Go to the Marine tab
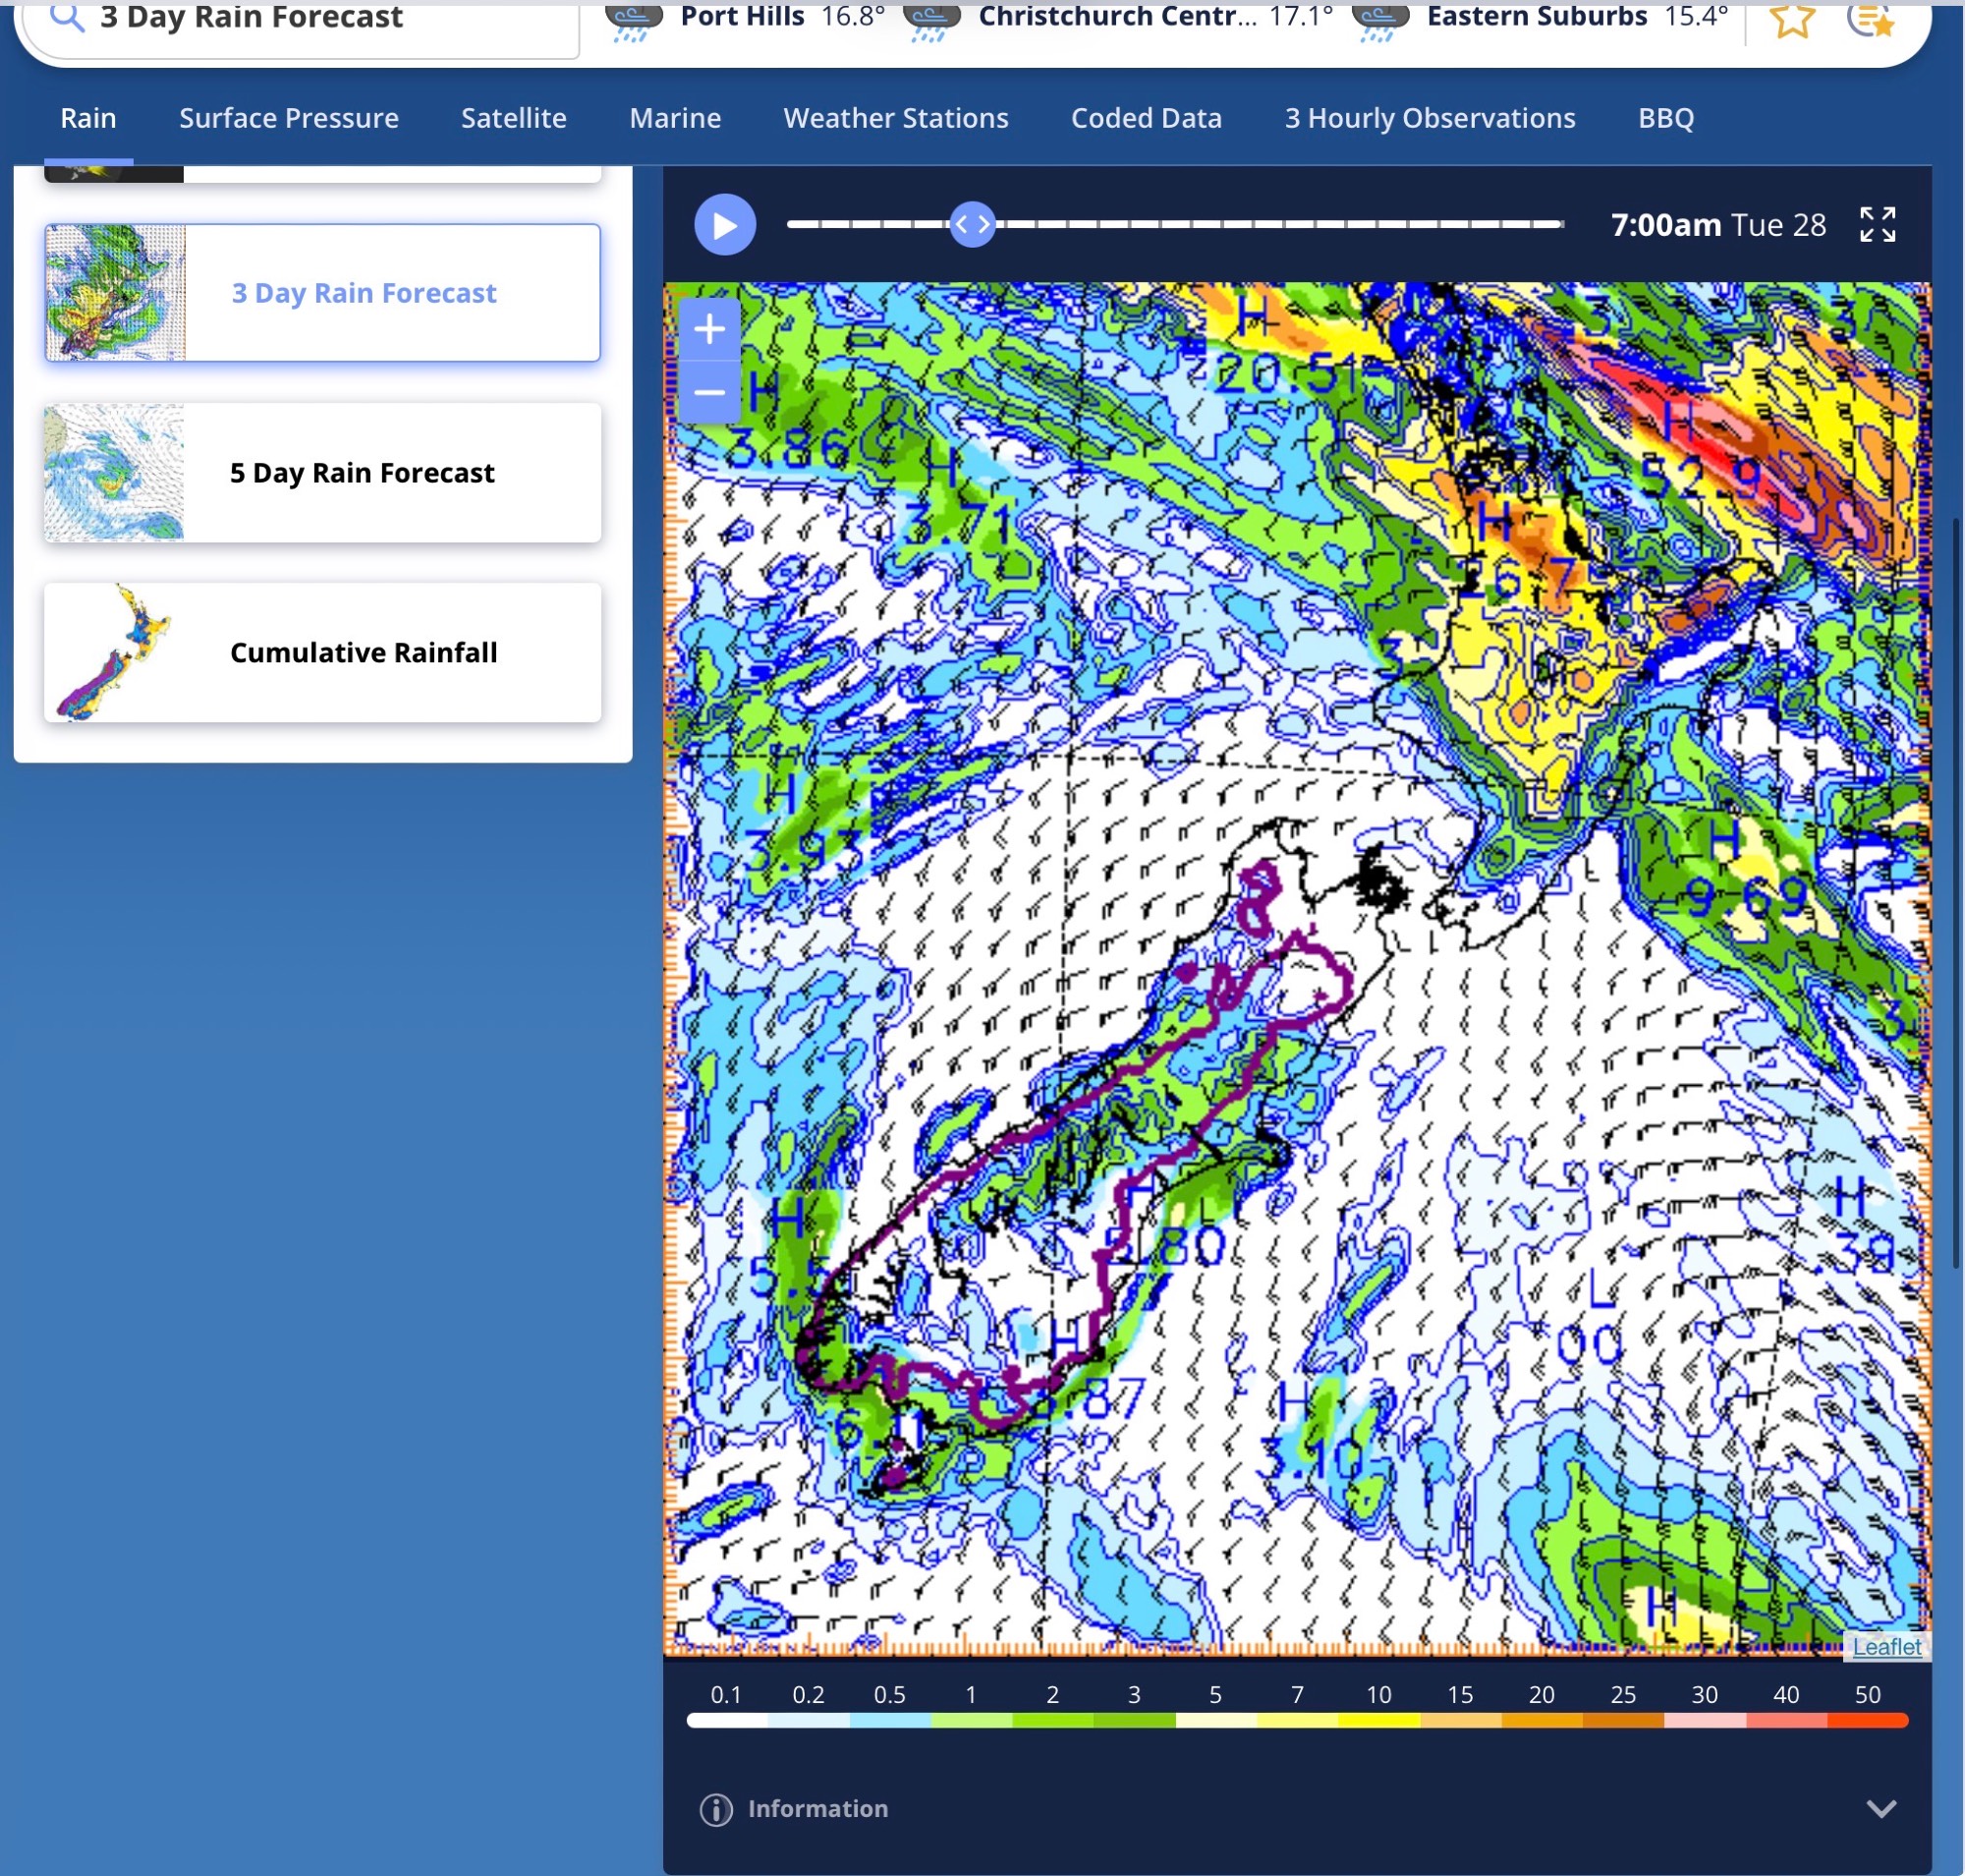Image resolution: width=1965 pixels, height=1876 pixels. (x=675, y=118)
